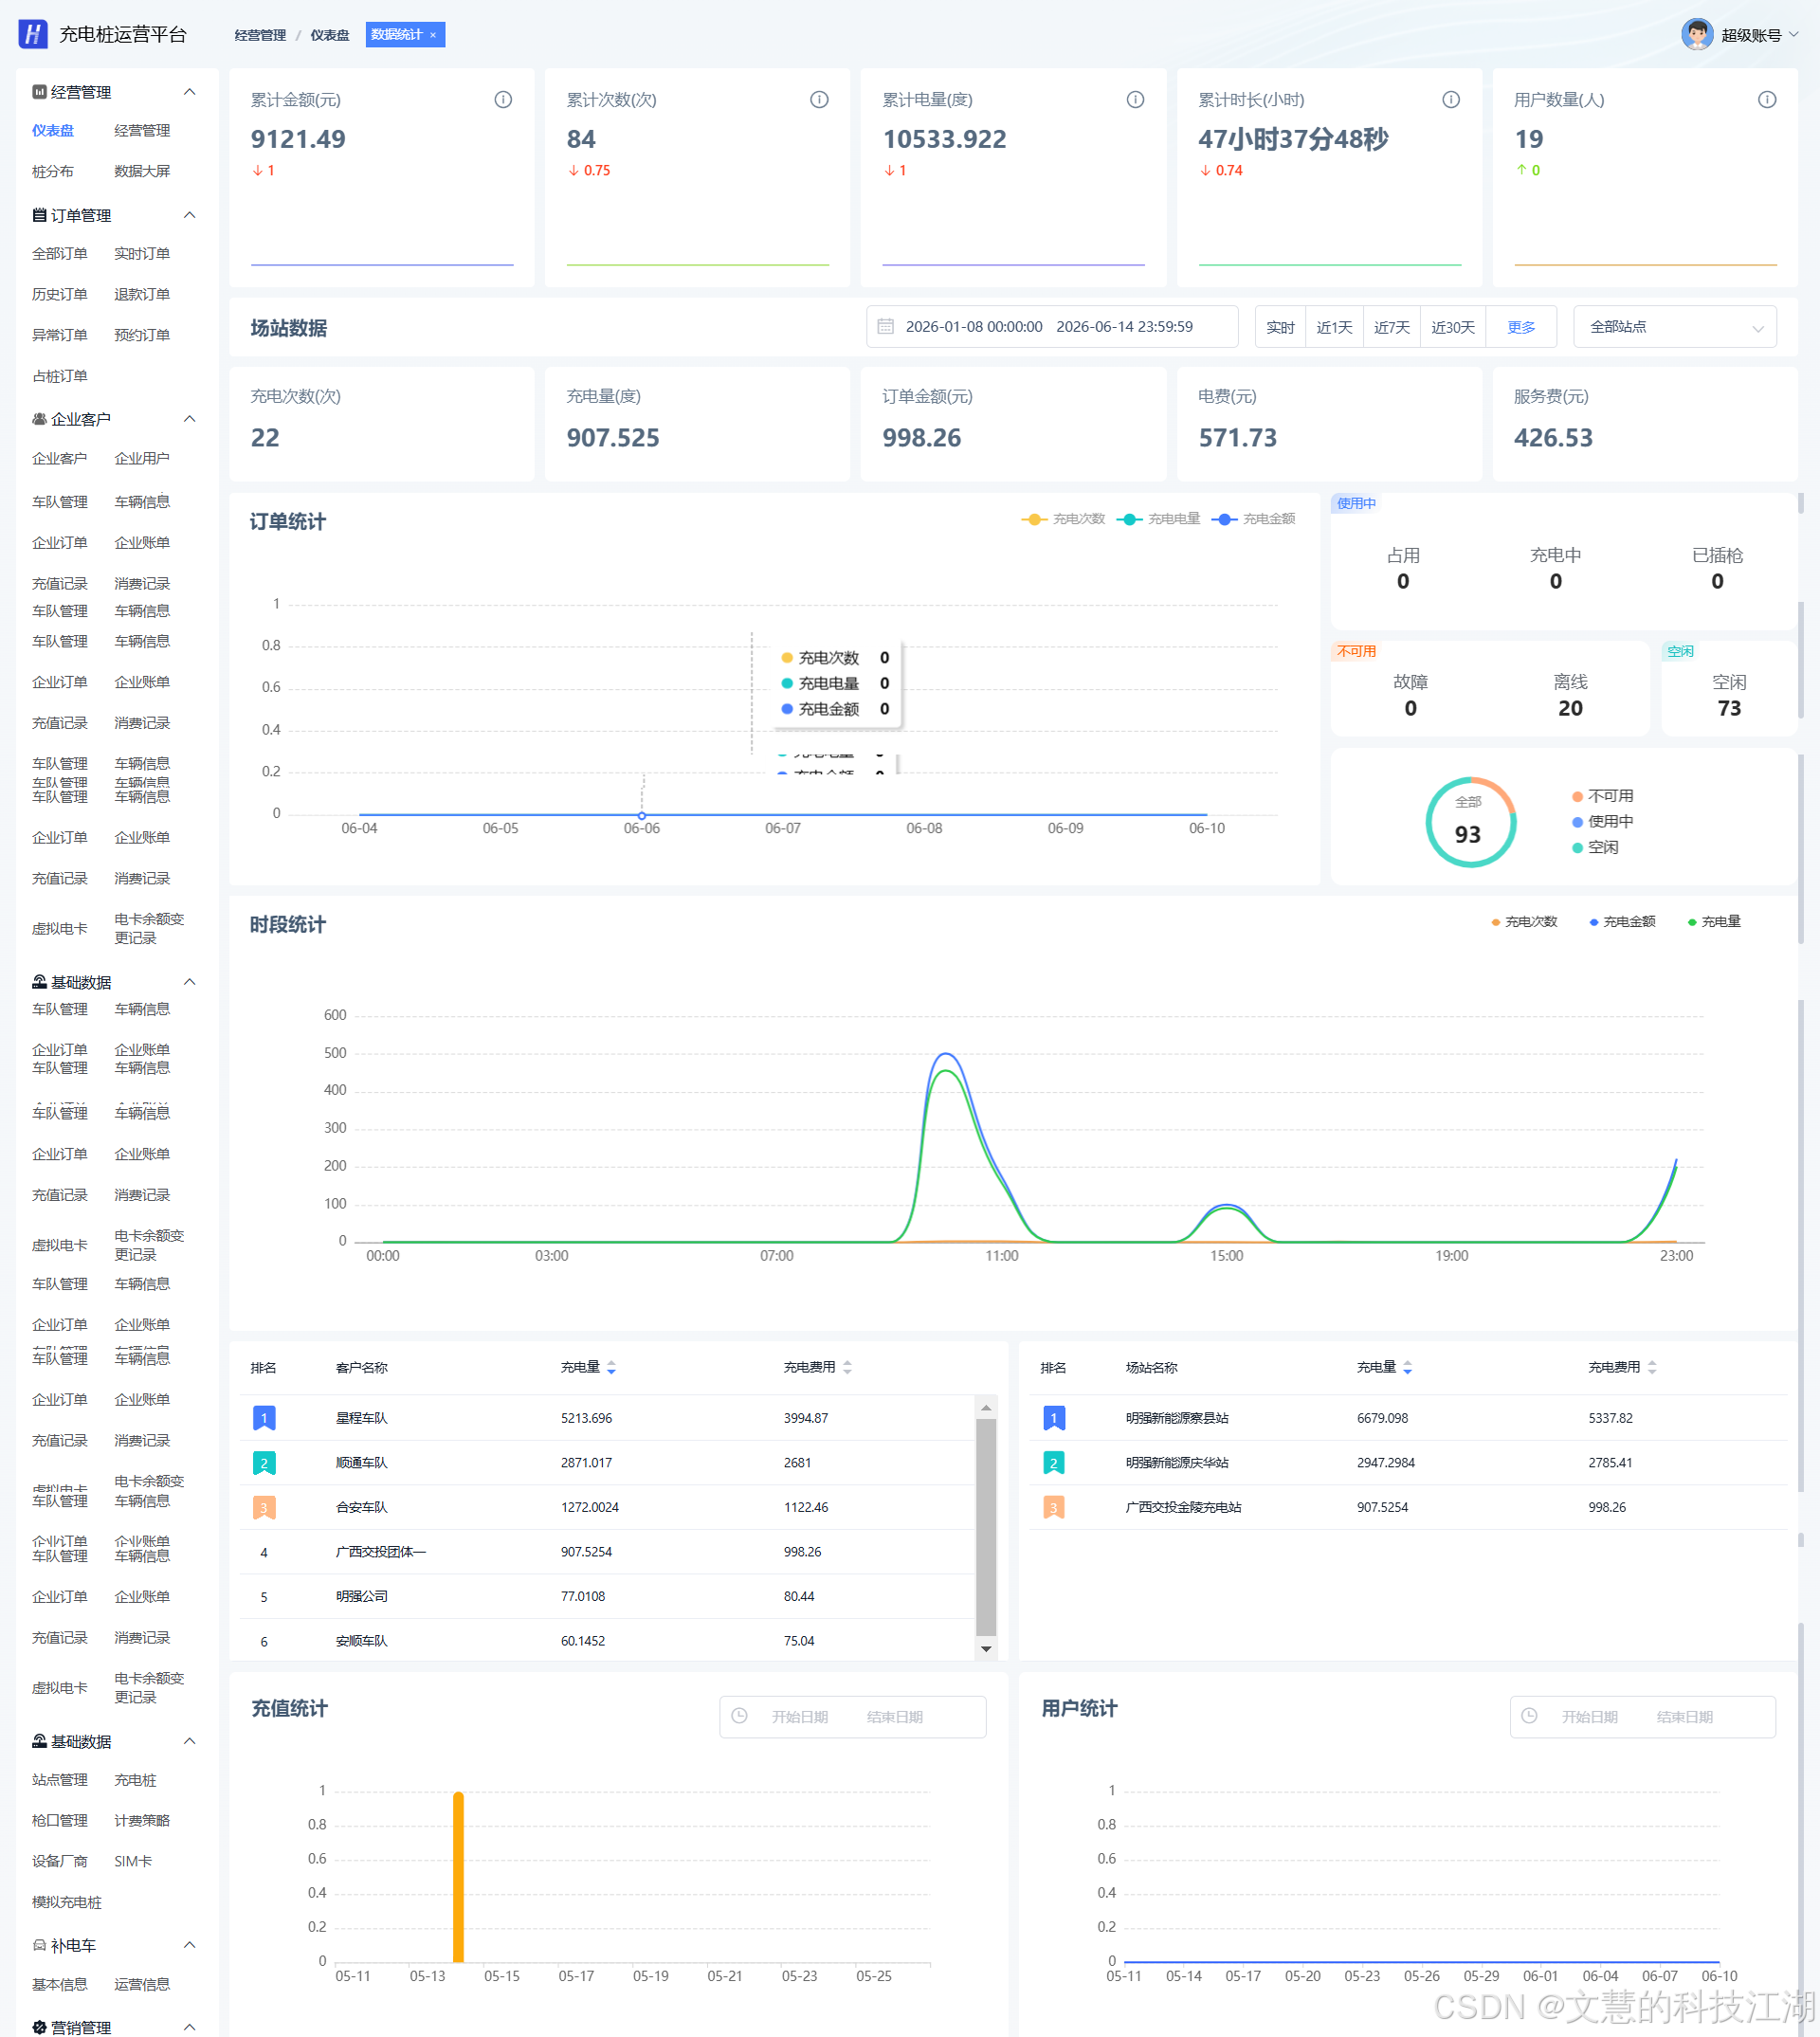
Task: Click info icon on 用户数量 card
Action: click(x=1767, y=100)
